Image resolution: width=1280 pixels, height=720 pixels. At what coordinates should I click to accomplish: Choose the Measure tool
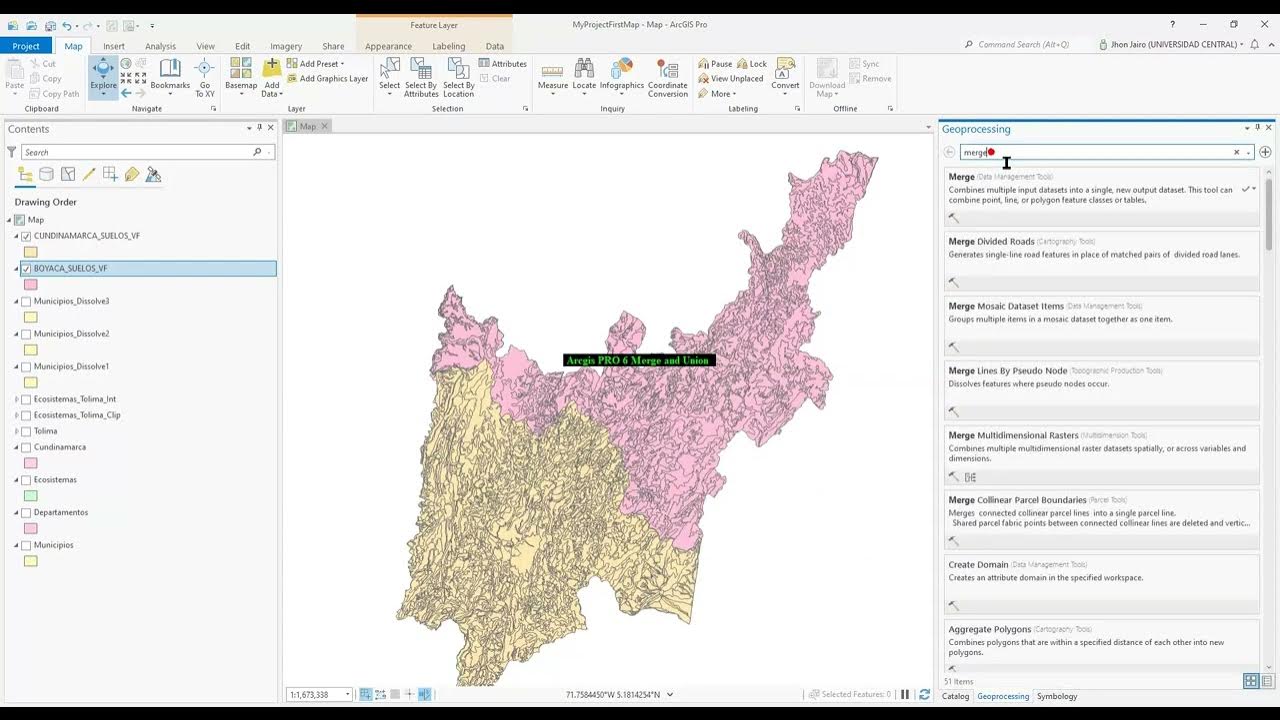point(553,76)
